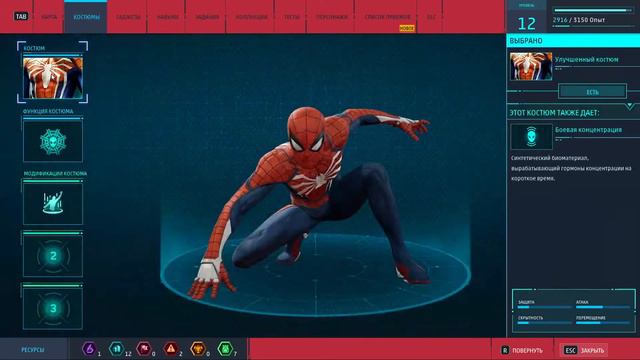
Task: Open the КОЛЛЕКЦИИ tab
Action: click(x=251, y=17)
